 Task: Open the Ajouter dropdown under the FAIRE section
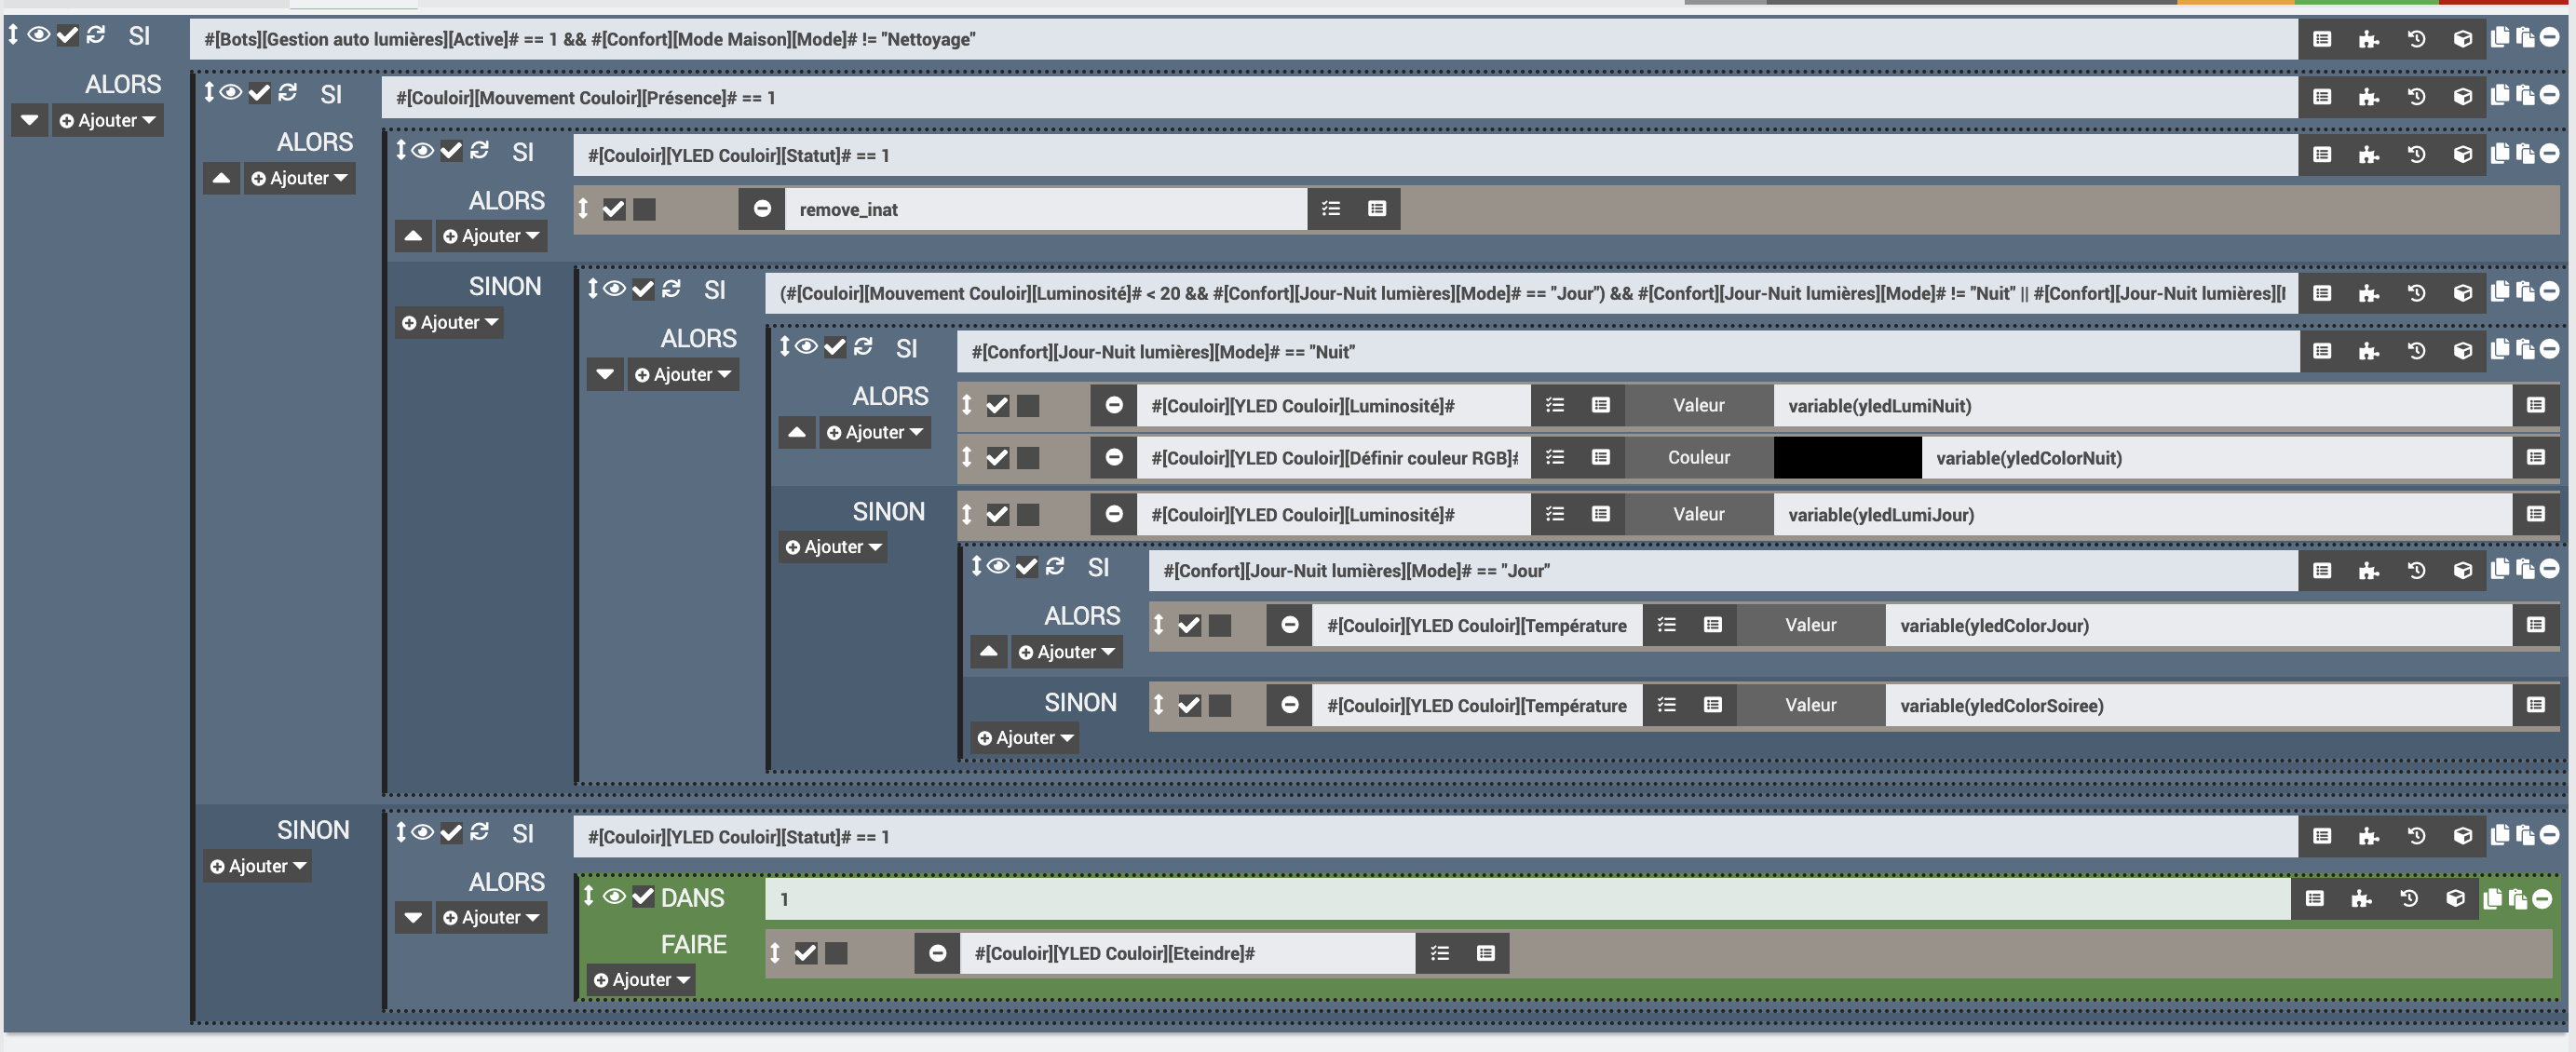(x=641, y=980)
